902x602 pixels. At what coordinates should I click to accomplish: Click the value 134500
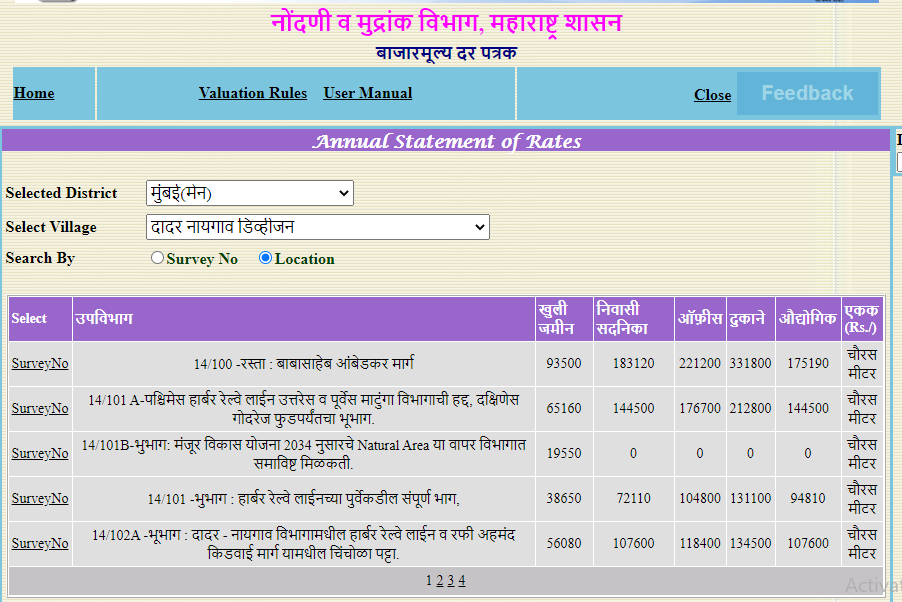(x=750, y=543)
